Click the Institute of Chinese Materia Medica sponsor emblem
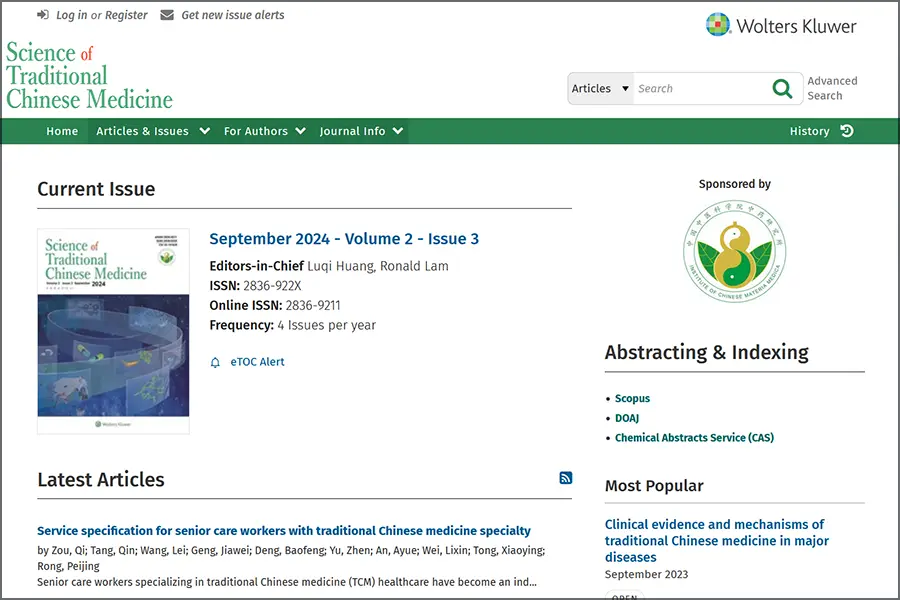 click(734, 251)
